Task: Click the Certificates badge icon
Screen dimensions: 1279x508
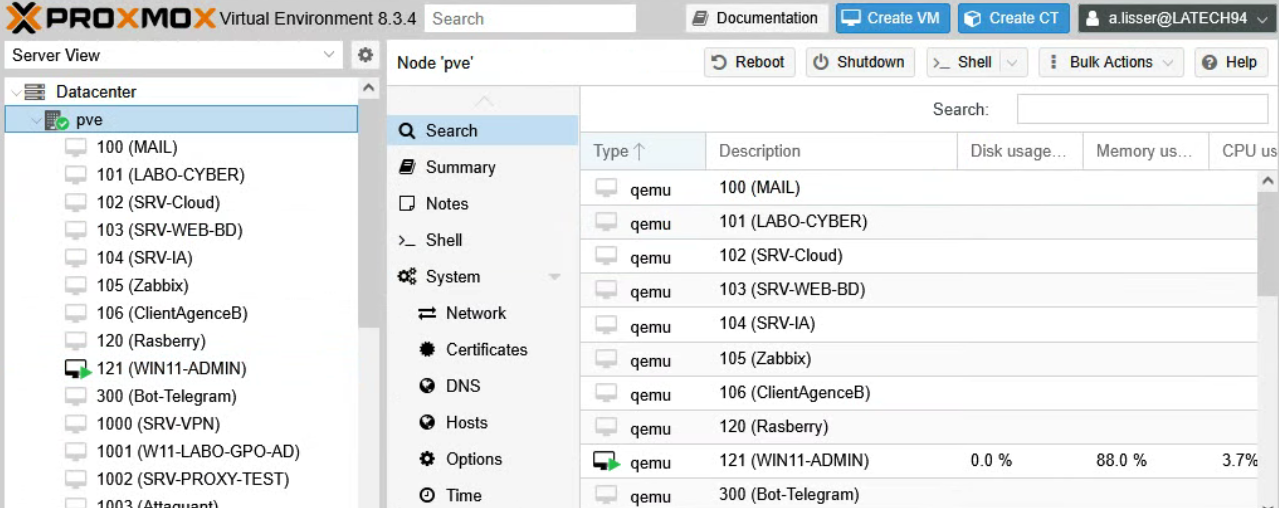Action: coord(427,350)
